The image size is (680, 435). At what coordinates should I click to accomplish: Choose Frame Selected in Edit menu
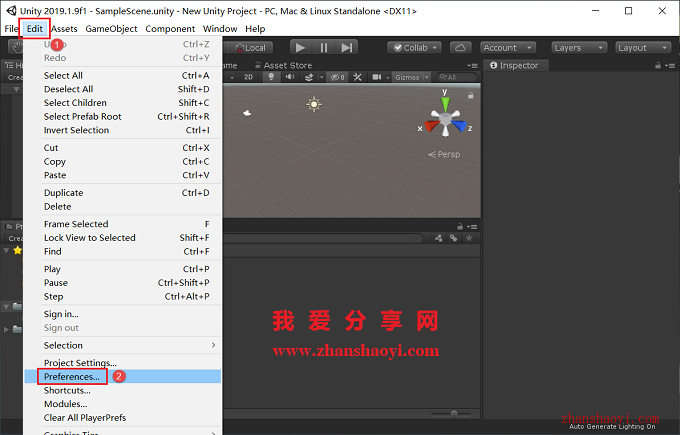click(123, 224)
